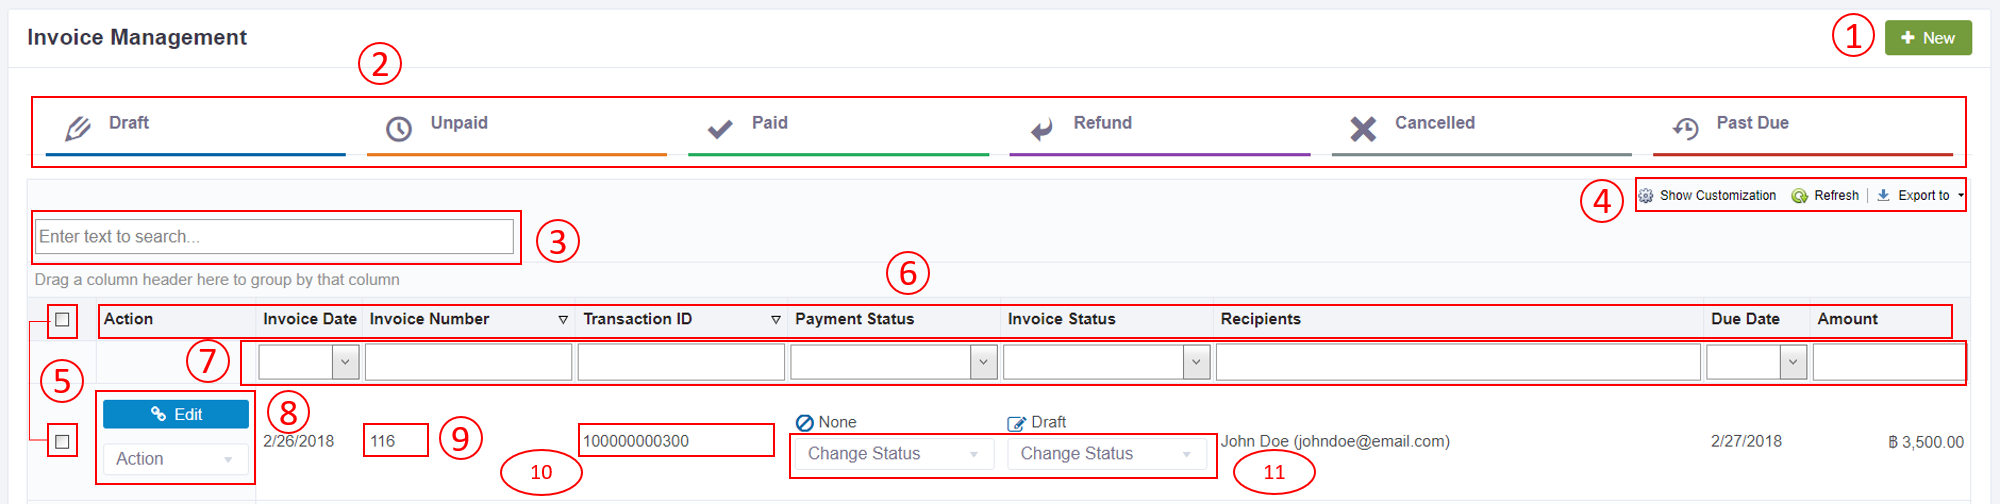The image size is (2000, 504).
Task: Switch to the Unpaid tab
Action: 459,123
